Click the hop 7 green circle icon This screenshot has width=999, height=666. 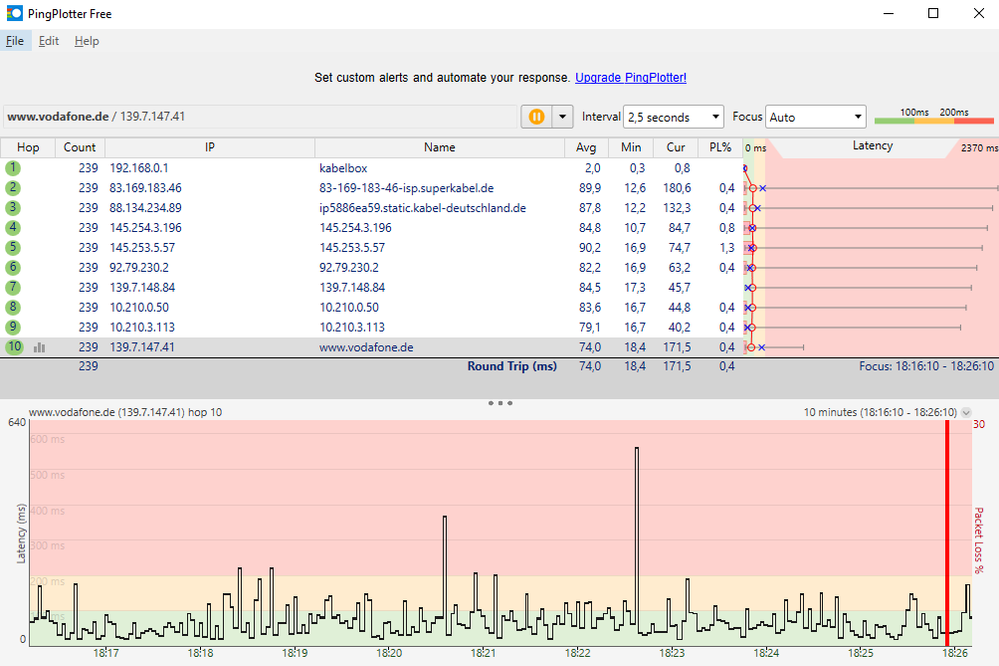tap(13, 287)
